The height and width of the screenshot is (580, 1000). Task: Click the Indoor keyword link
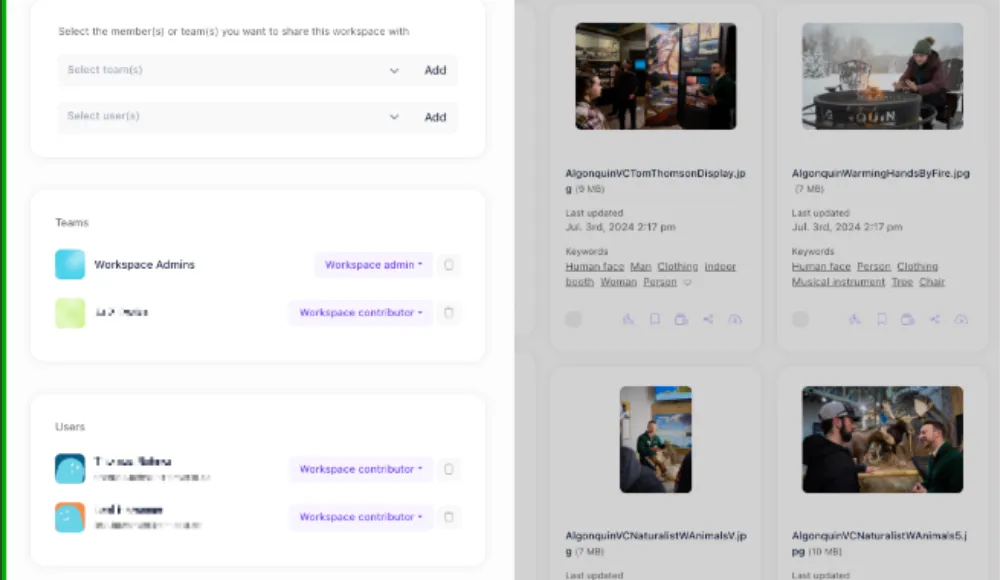tap(720, 266)
